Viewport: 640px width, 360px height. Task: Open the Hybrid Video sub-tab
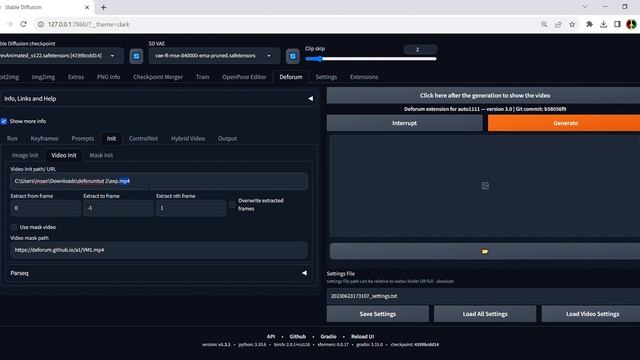coord(188,138)
